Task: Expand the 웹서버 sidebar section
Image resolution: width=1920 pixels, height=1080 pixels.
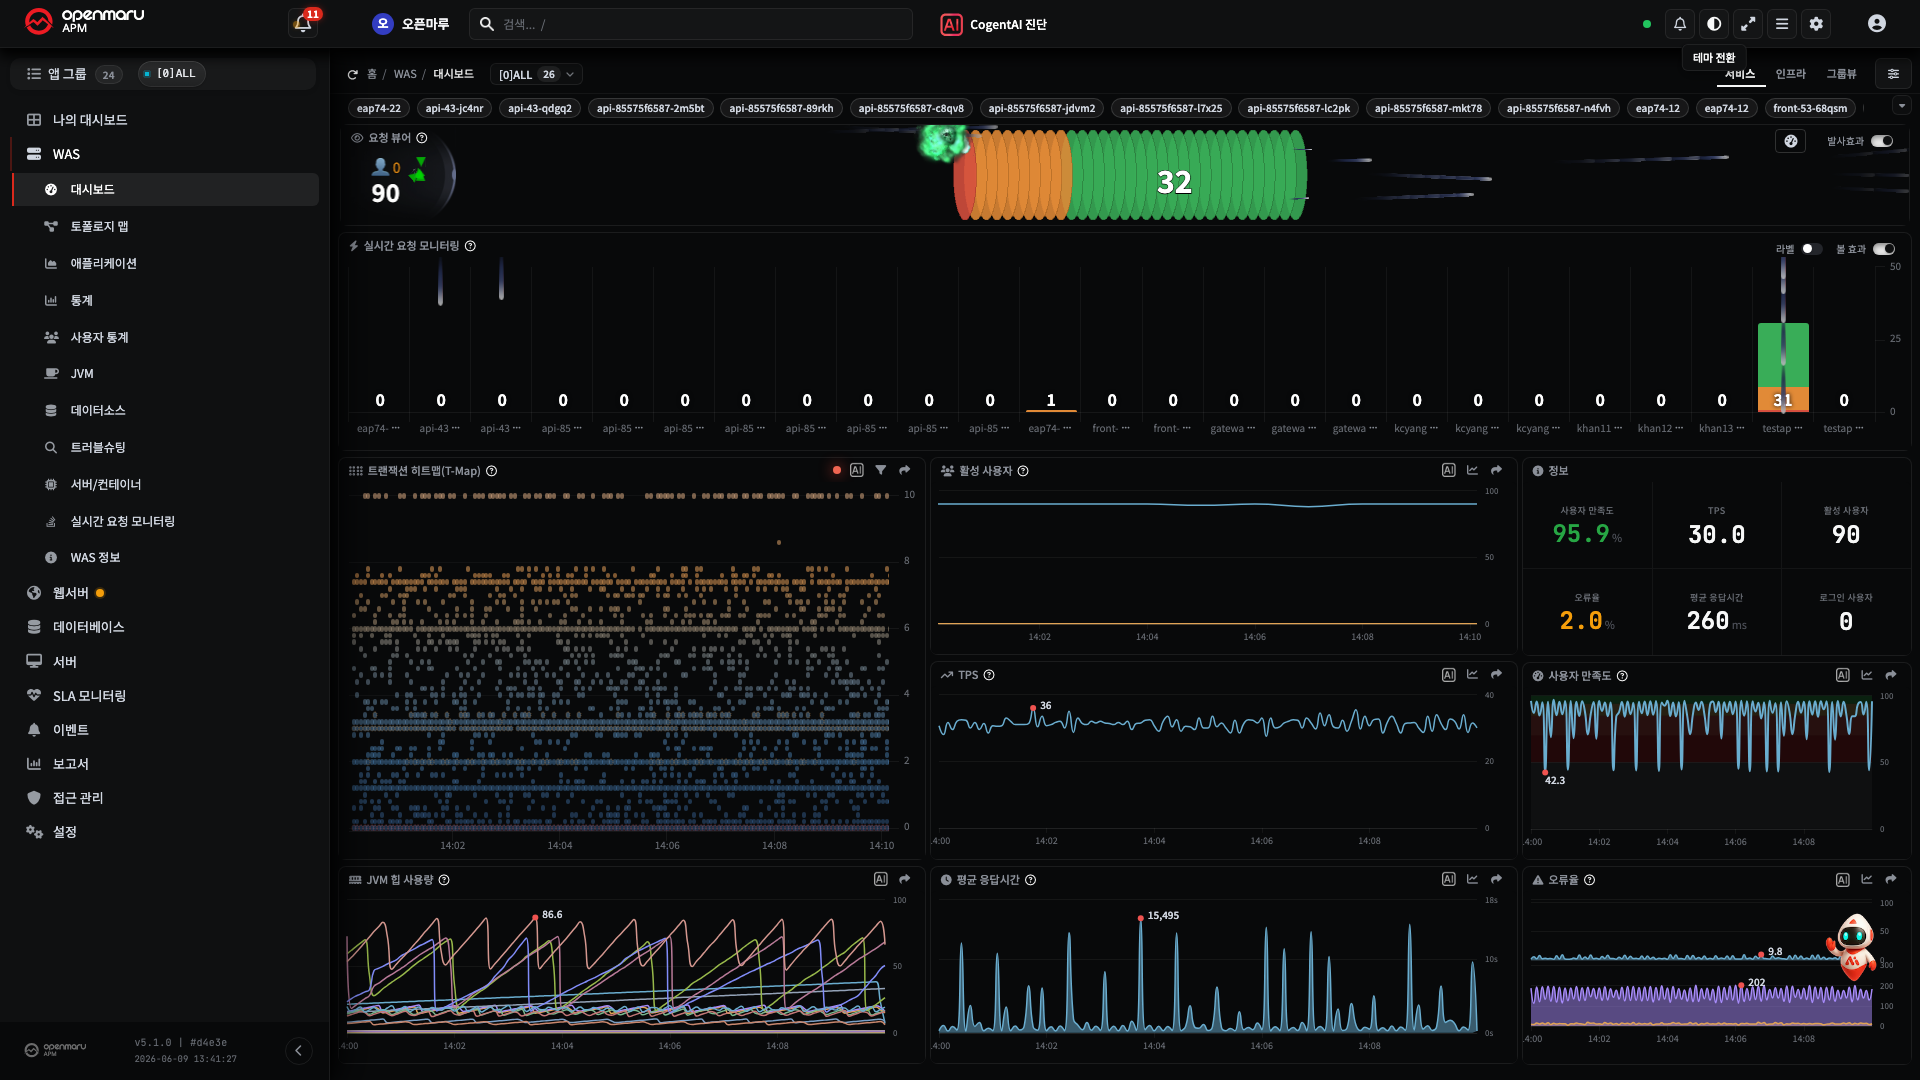Action: point(70,593)
